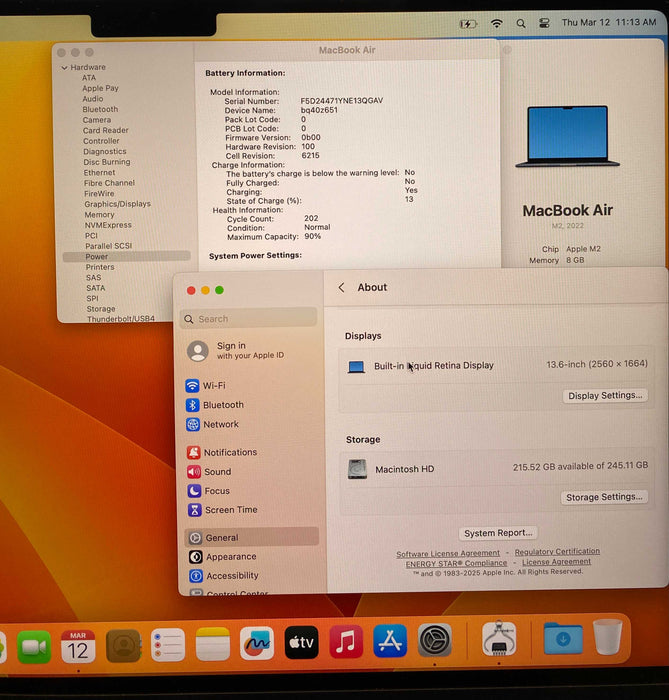Screen dimensions: 669x700
Task: Select Bluetooth in System Information hardware list
Action: click(x=100, y=109)
